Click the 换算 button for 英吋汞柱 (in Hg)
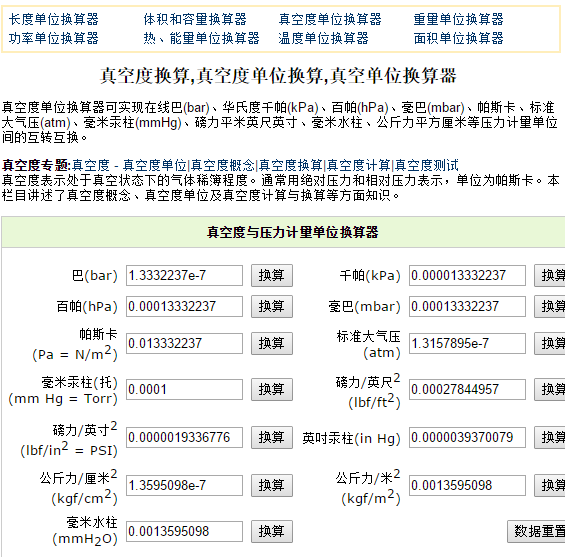 pos(550,437)
